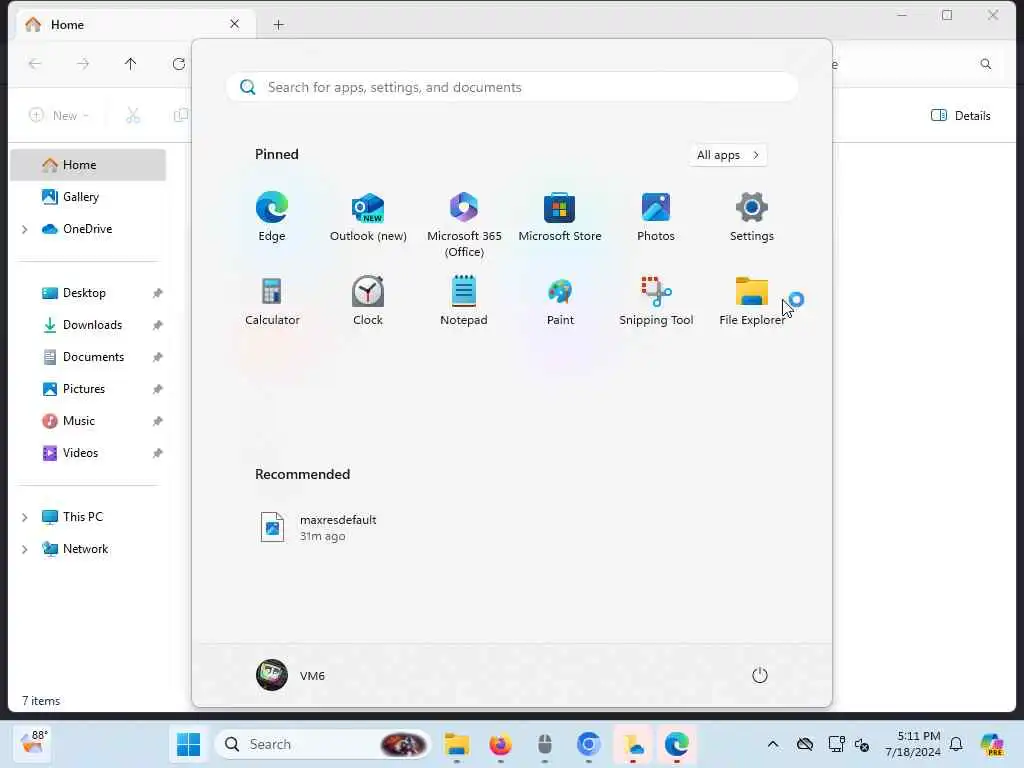The height and width of the screenshot is (768, 1024).
Task: Open Copilot preview icon in taskbar
Action: 993,744
